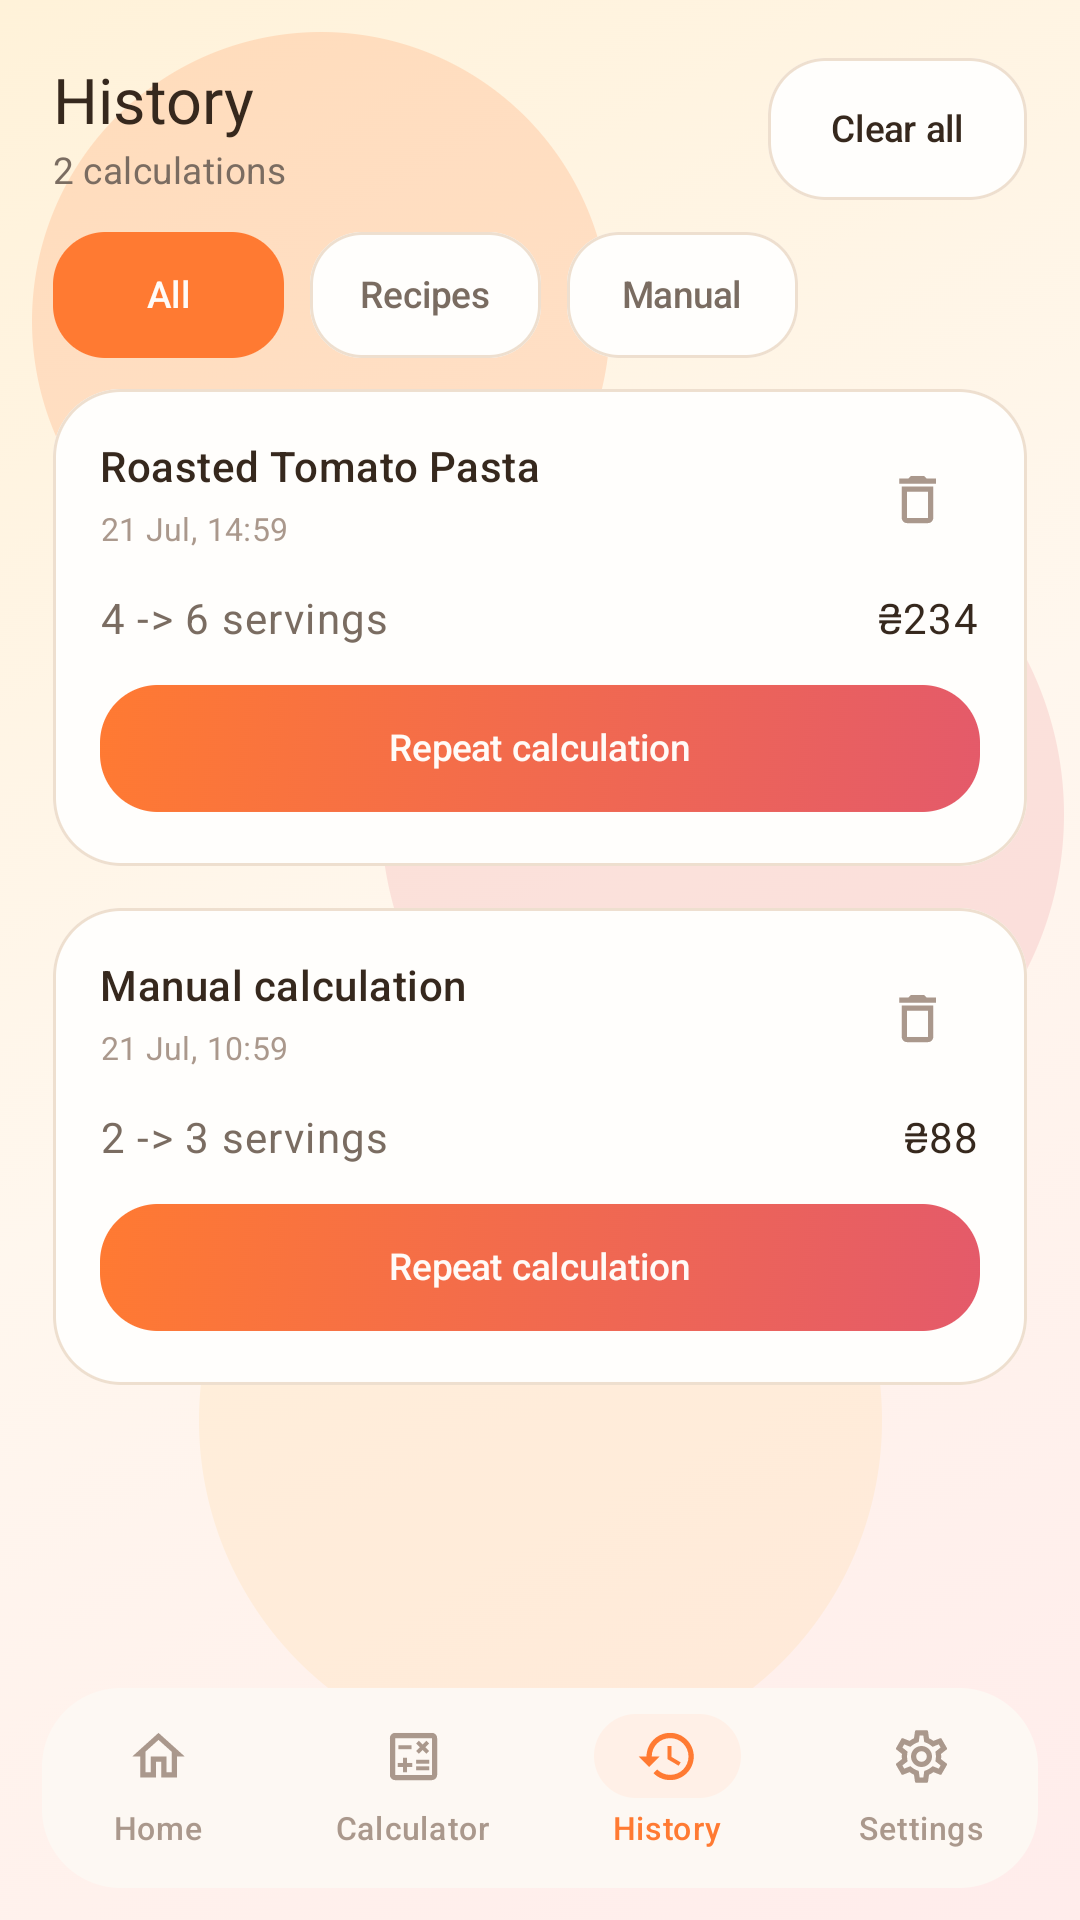Select the History tab label
The width and height of the screenshot is (1080, 1920).
coord(667,1829)
